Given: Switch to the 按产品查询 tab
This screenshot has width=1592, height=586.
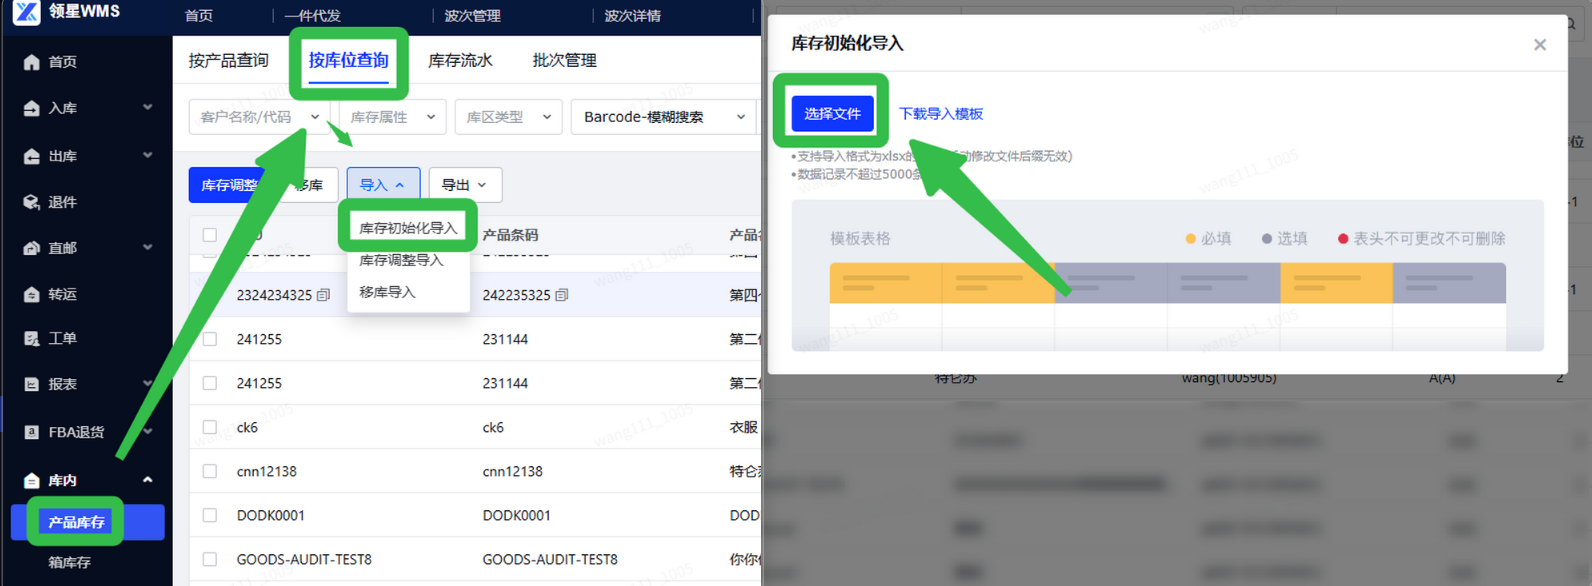Looking at the screenshot, I should [x=229, y=61].
